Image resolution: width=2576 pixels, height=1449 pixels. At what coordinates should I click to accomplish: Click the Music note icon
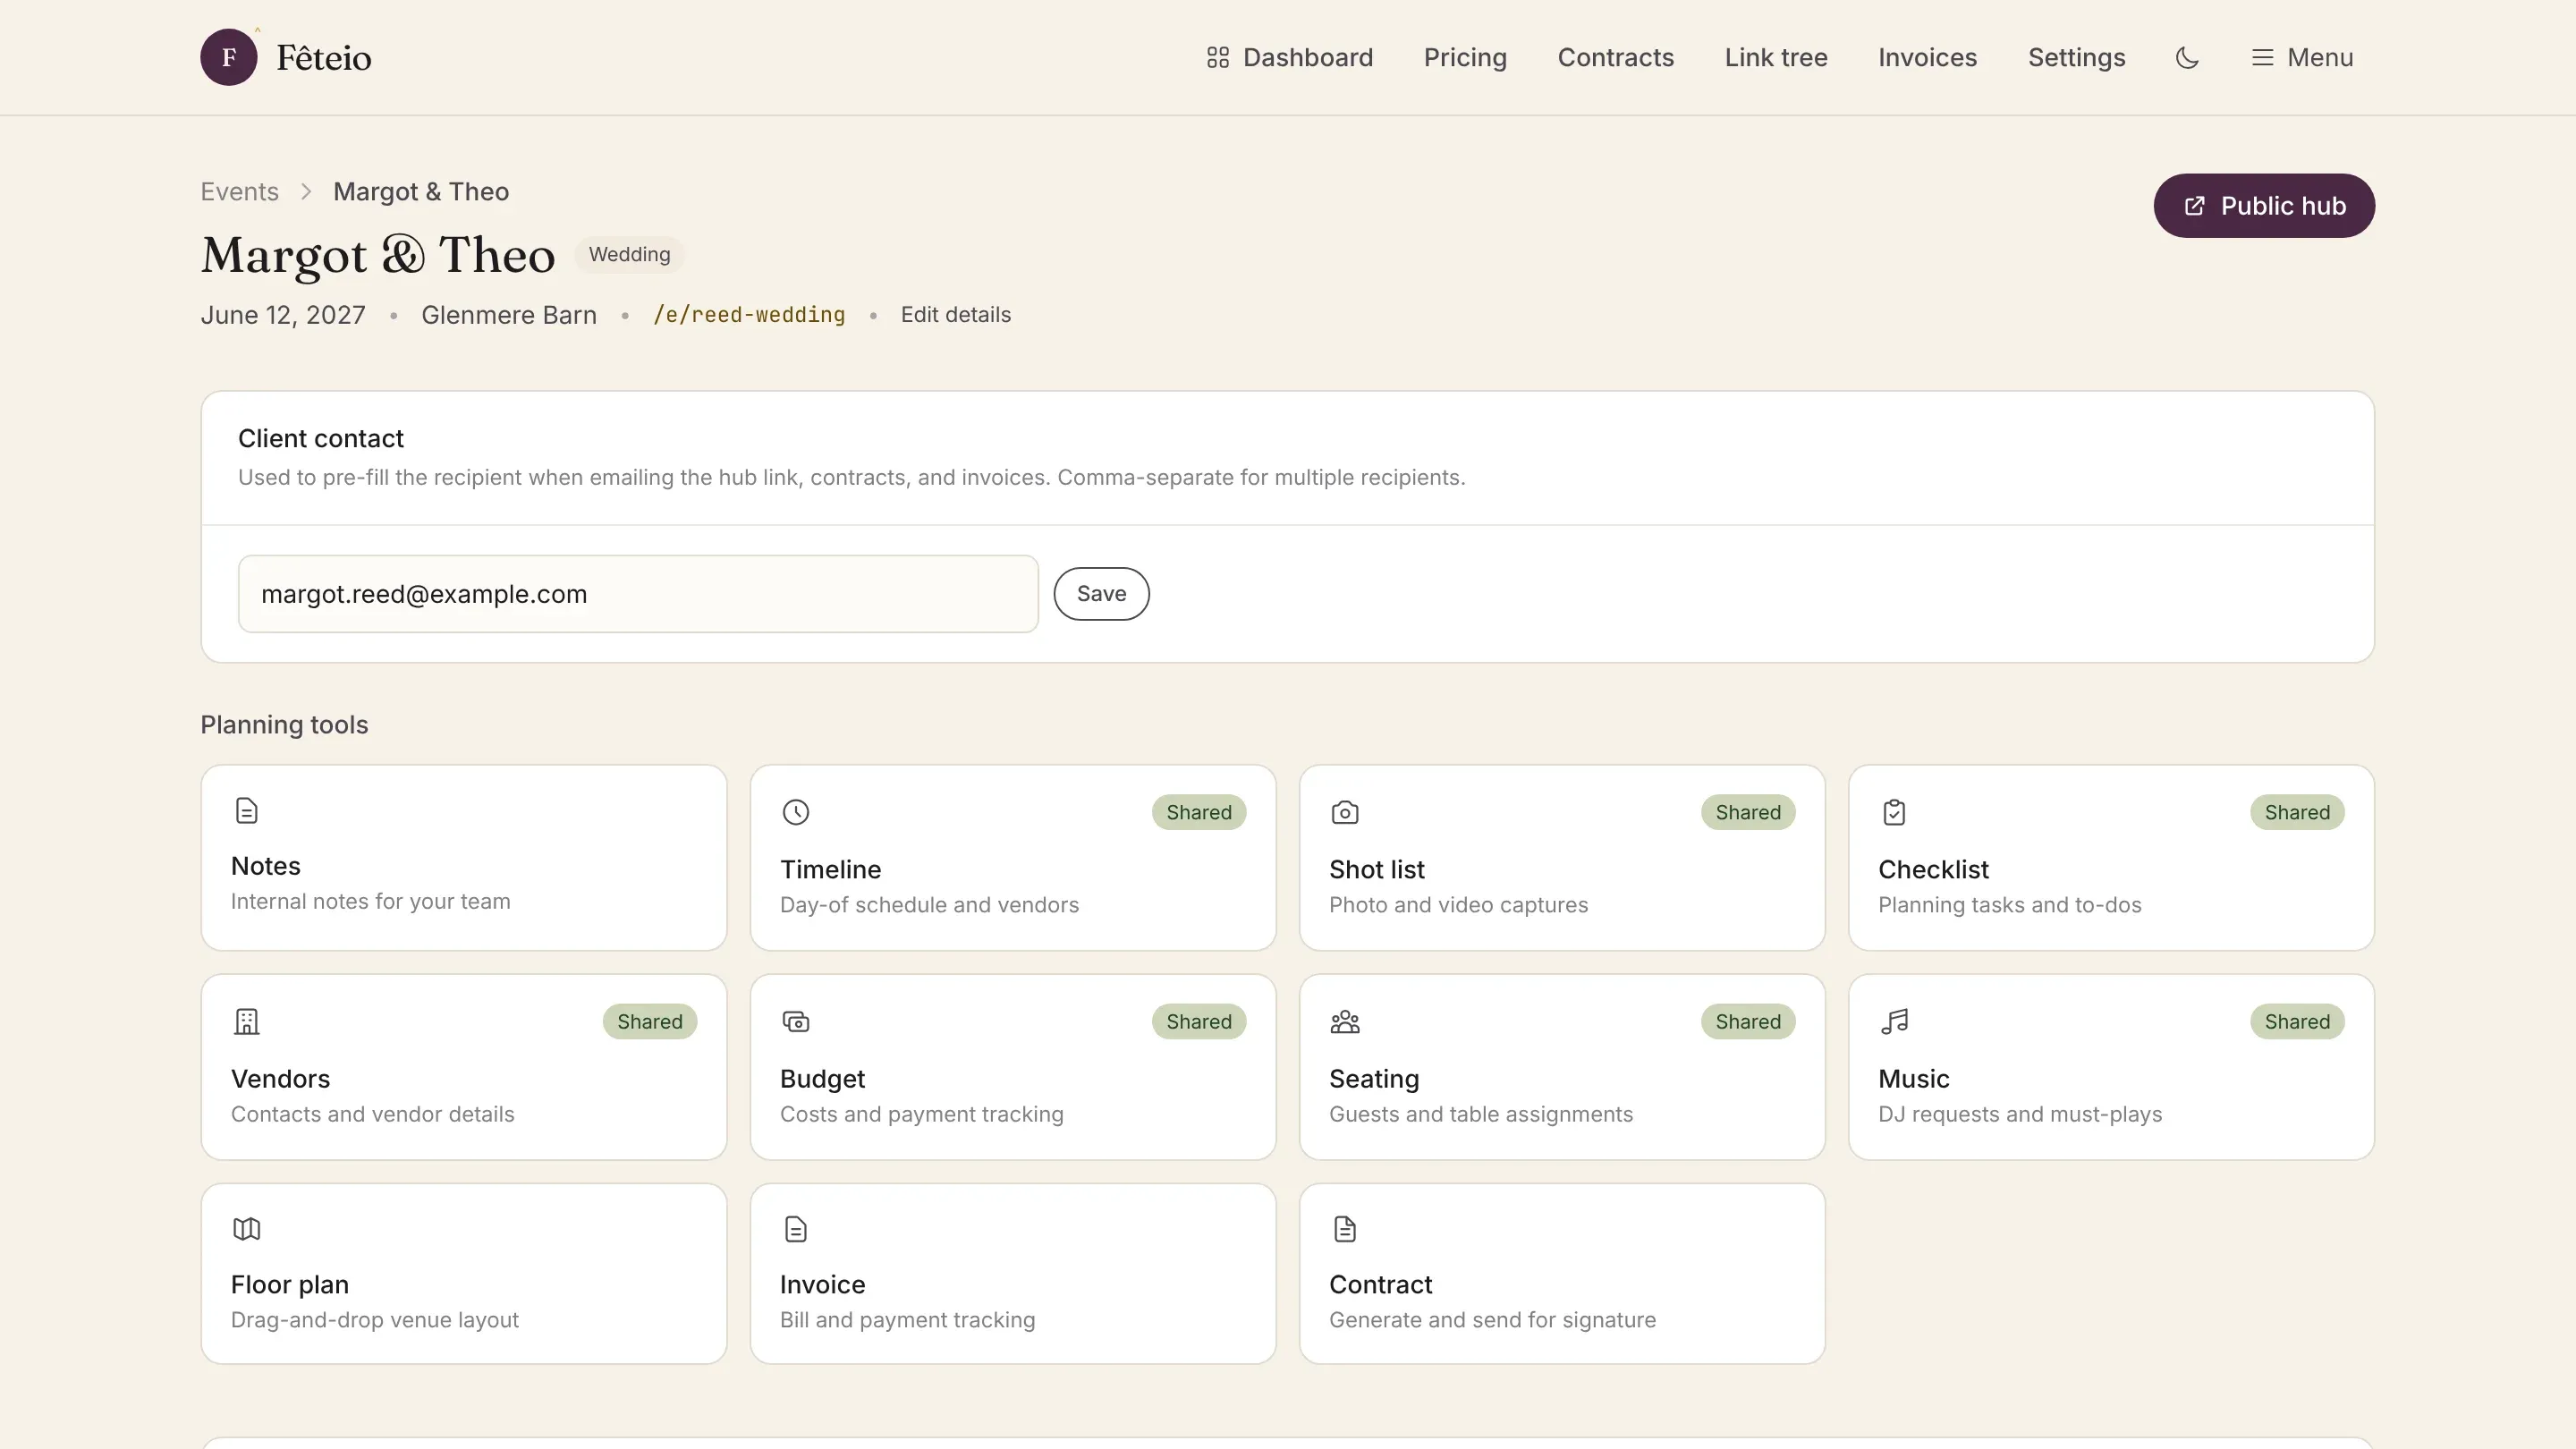tap(1893, 1021)
